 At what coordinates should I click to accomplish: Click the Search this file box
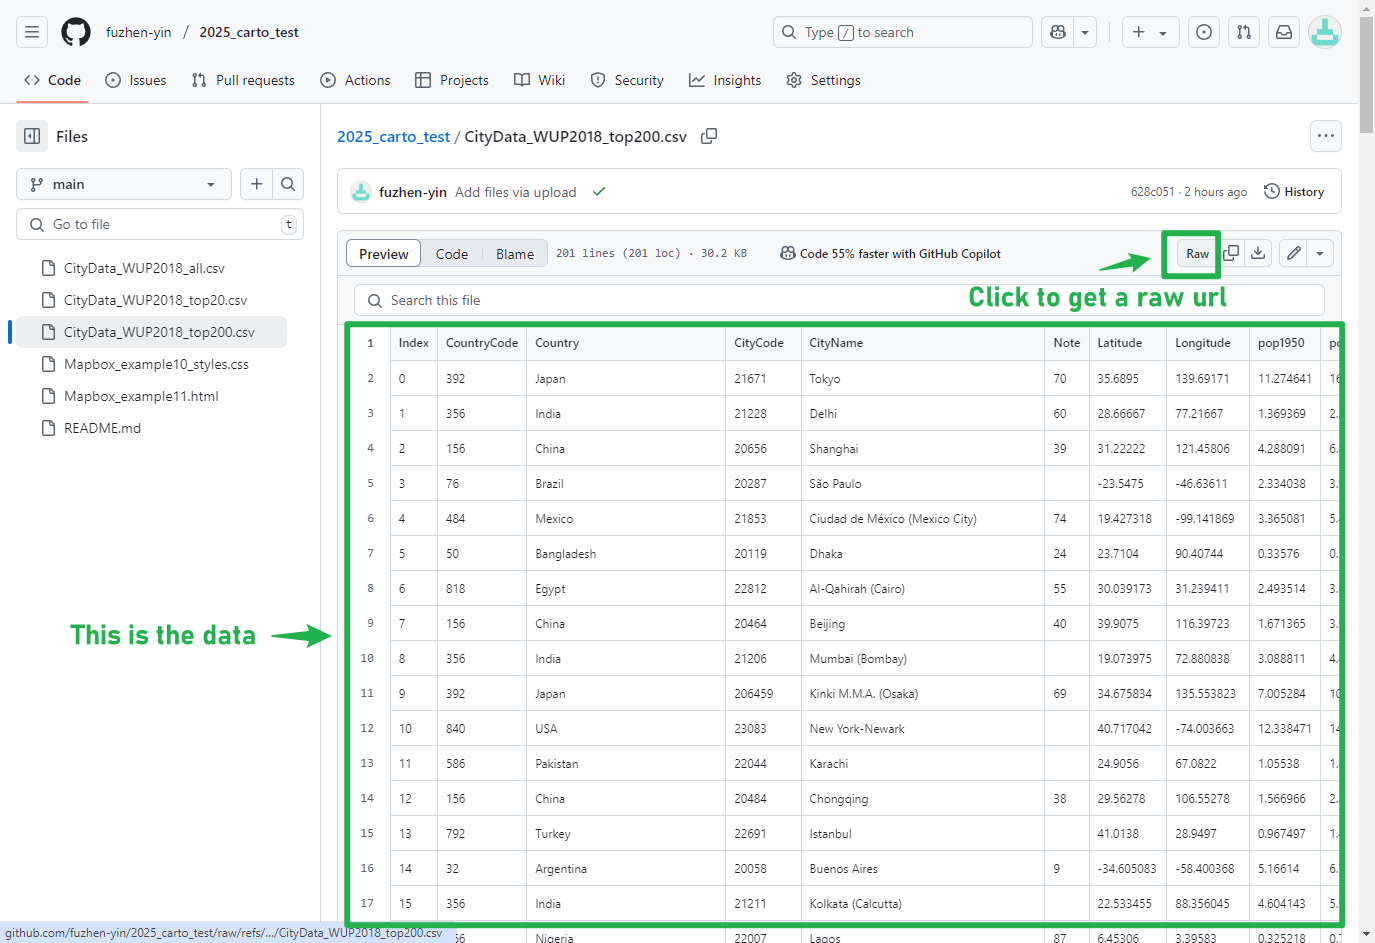point(839,300)
